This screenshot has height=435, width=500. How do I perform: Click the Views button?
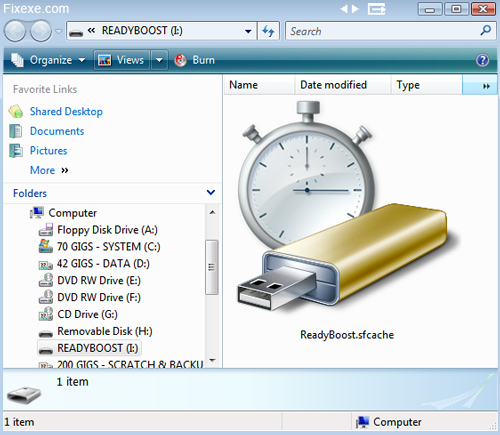pyautogui.click(x=121, y=60)
